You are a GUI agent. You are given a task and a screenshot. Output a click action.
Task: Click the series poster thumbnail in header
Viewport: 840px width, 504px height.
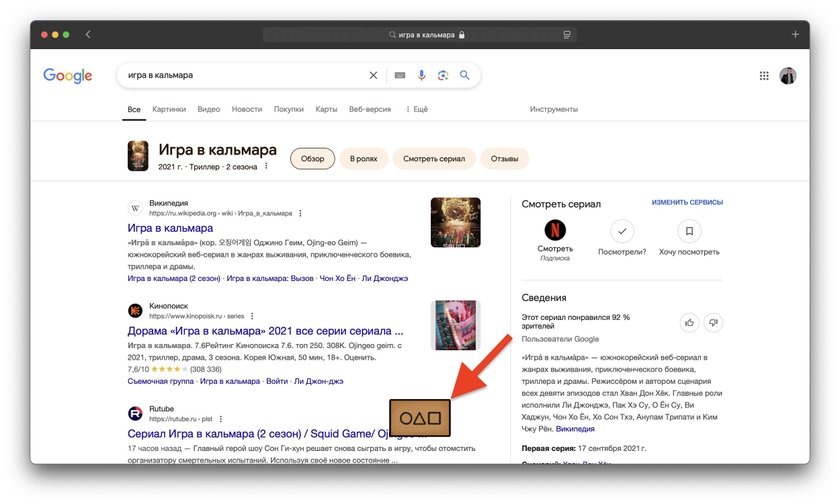[x=138, y=156]
